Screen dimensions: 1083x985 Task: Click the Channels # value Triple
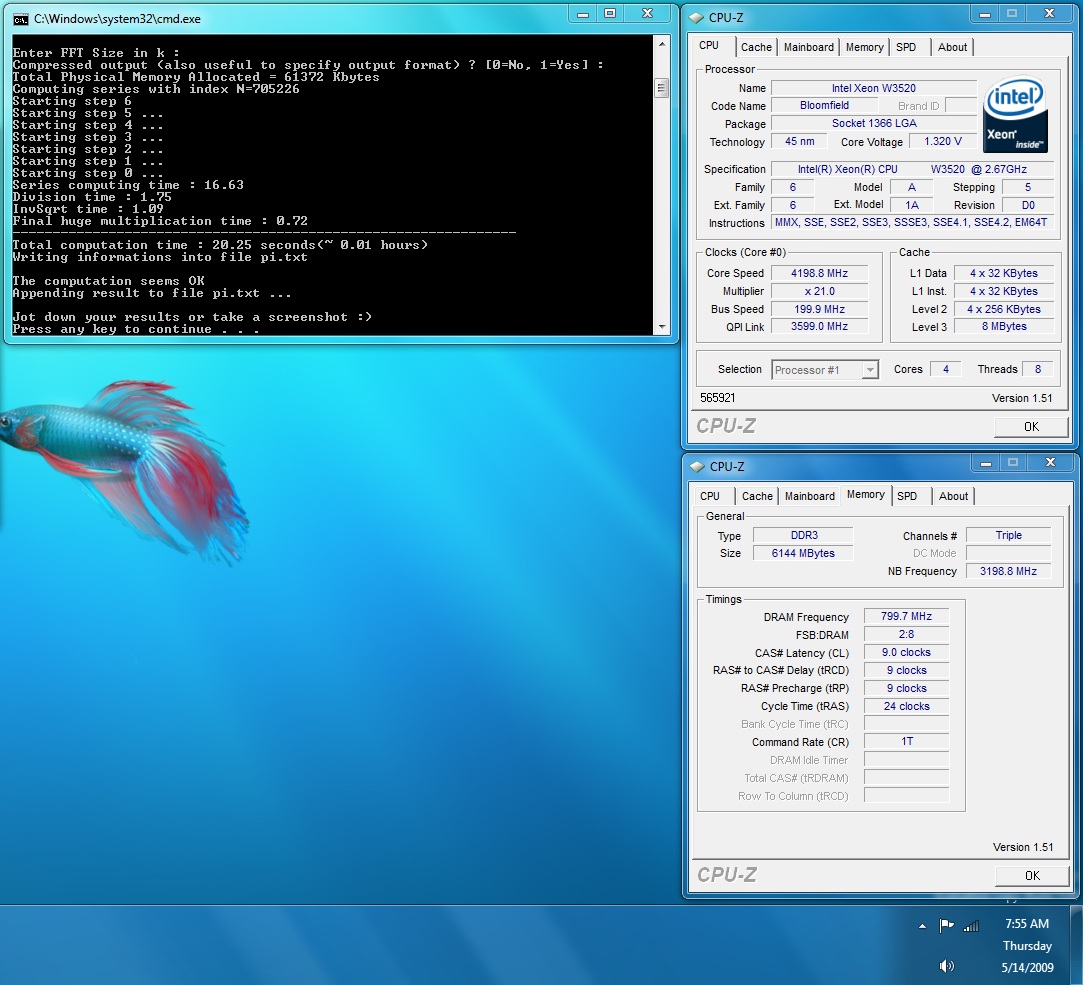[1008, 535]
